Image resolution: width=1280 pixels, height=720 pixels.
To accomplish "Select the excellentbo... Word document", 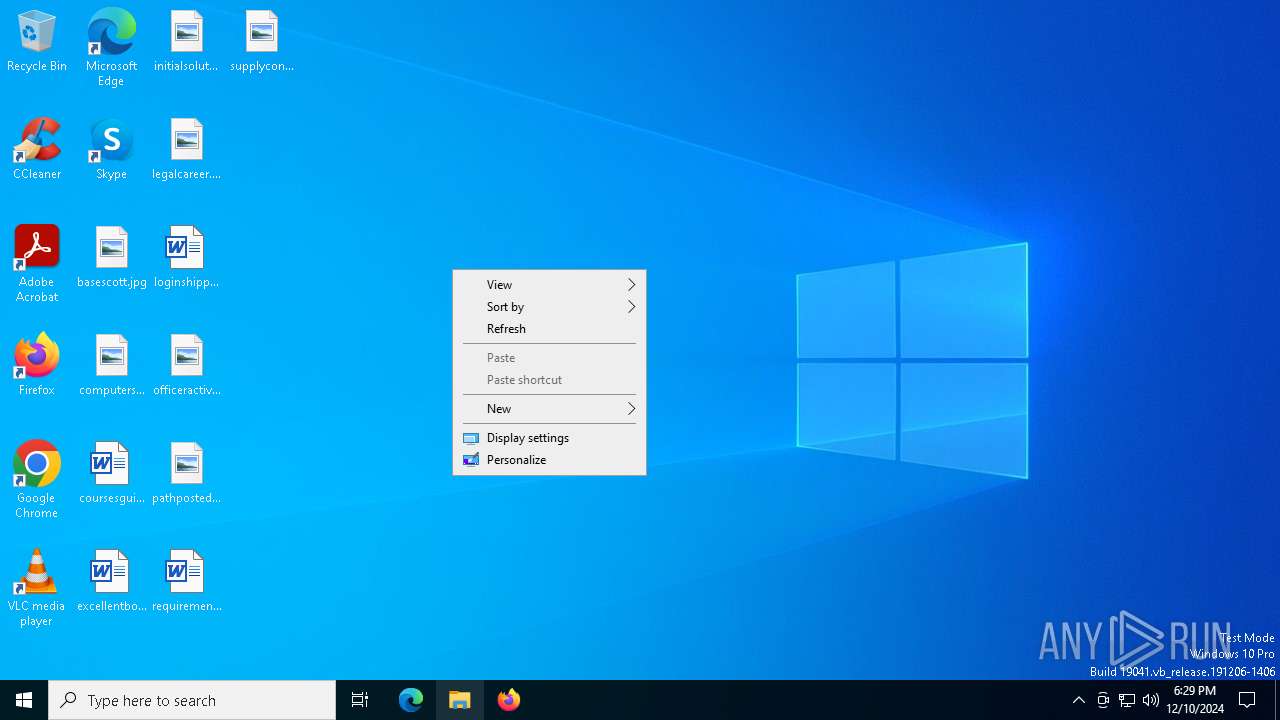I will point(112,582).
